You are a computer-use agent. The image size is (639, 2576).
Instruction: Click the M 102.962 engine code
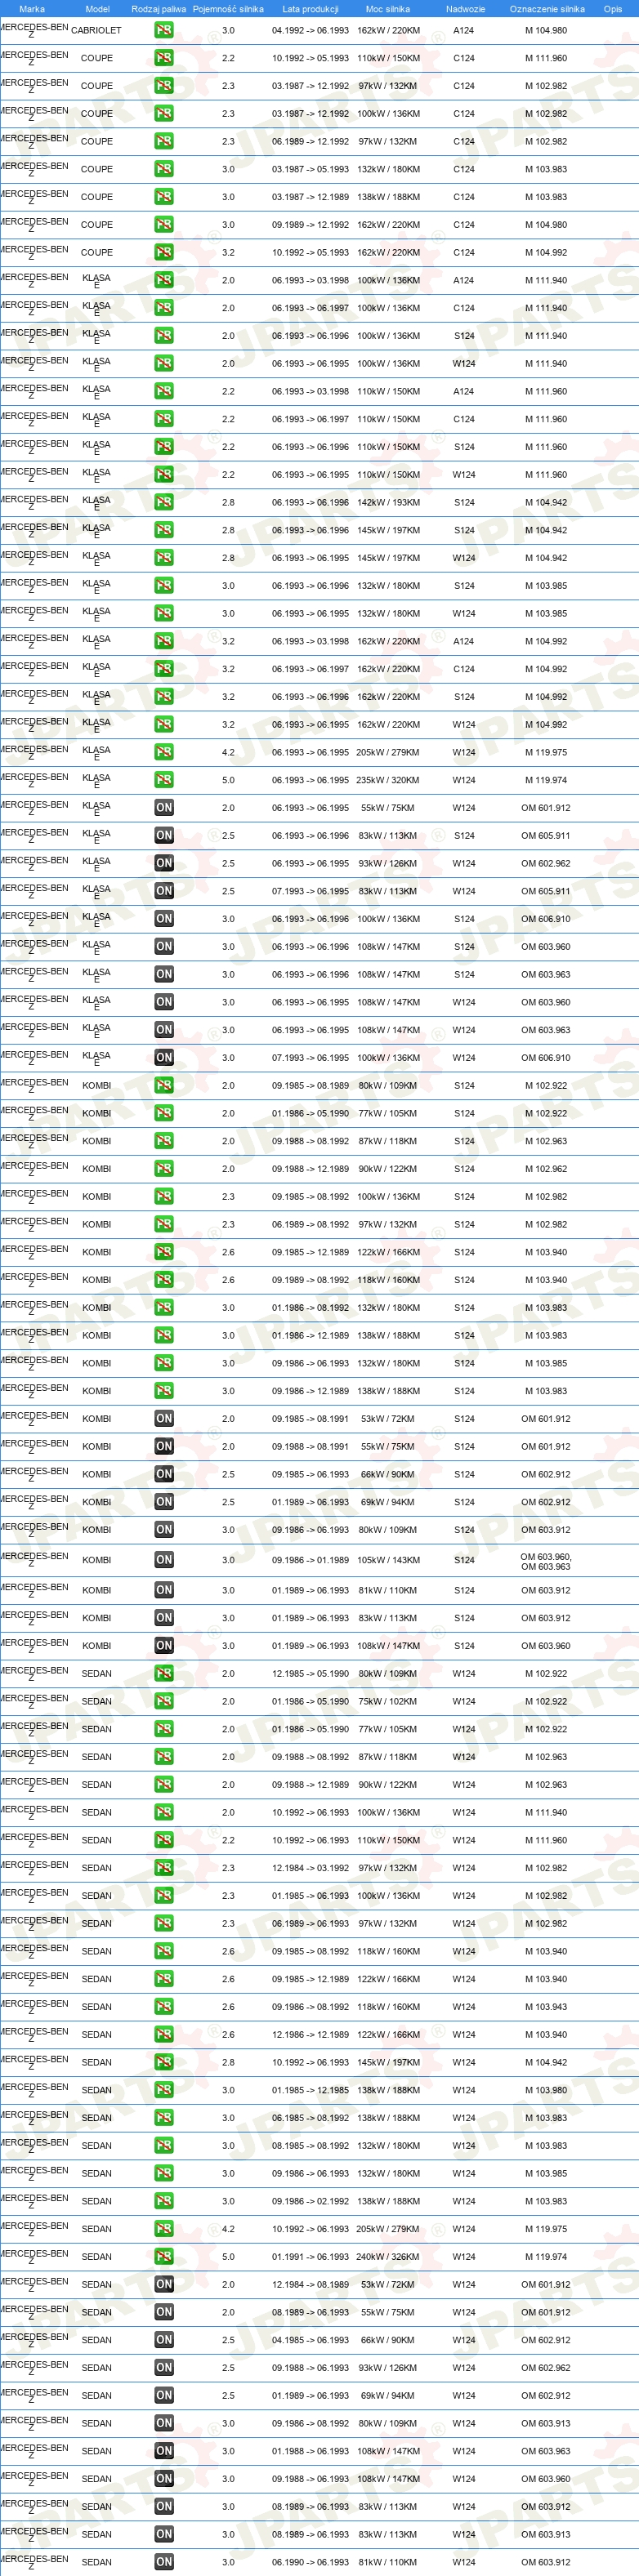pyautogui.click(x=546, y=1169)
